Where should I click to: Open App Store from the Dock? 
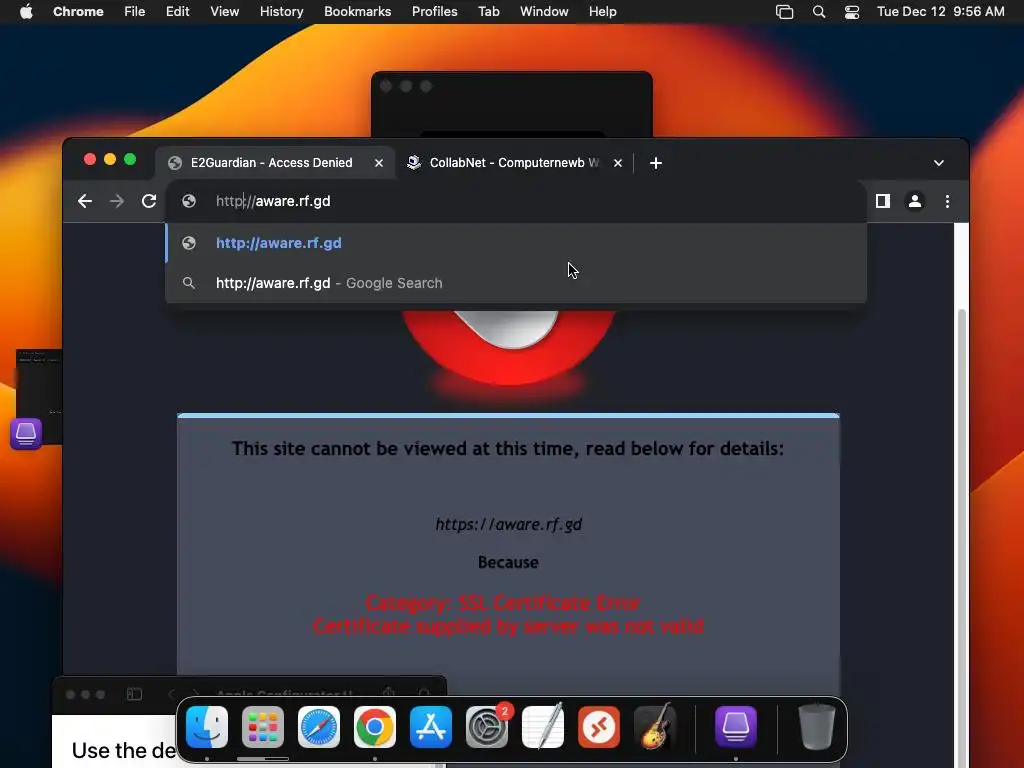[431, 727]
